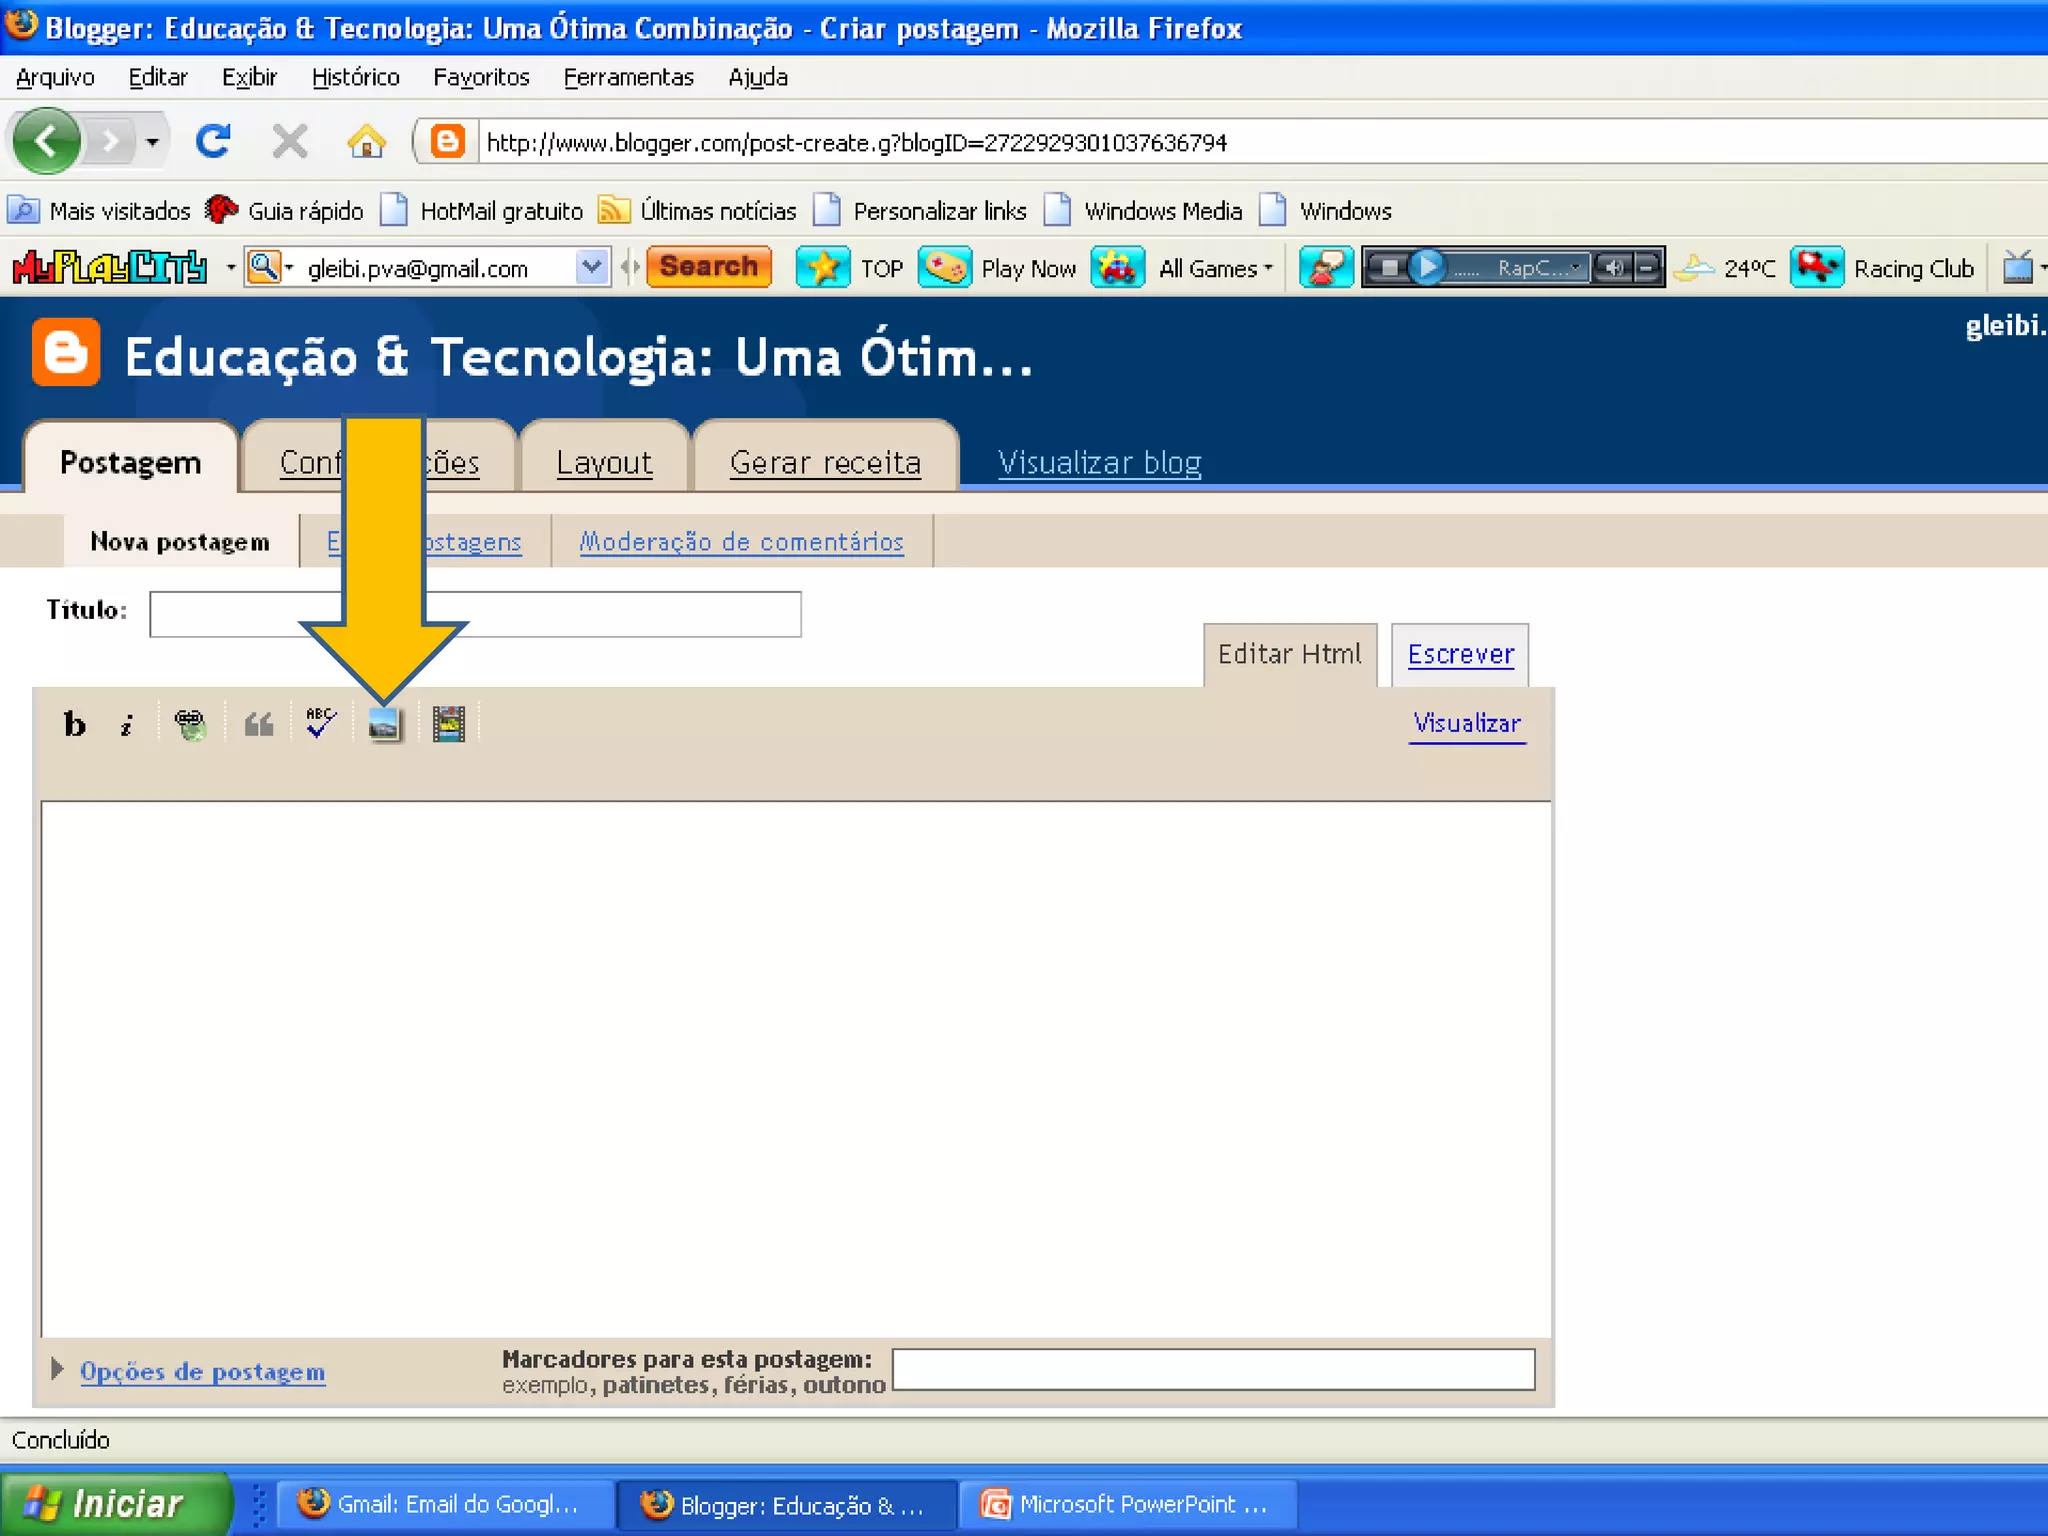2048x1536 pixels.
Task: Click the orange Search button
Action: click(709, 267)
